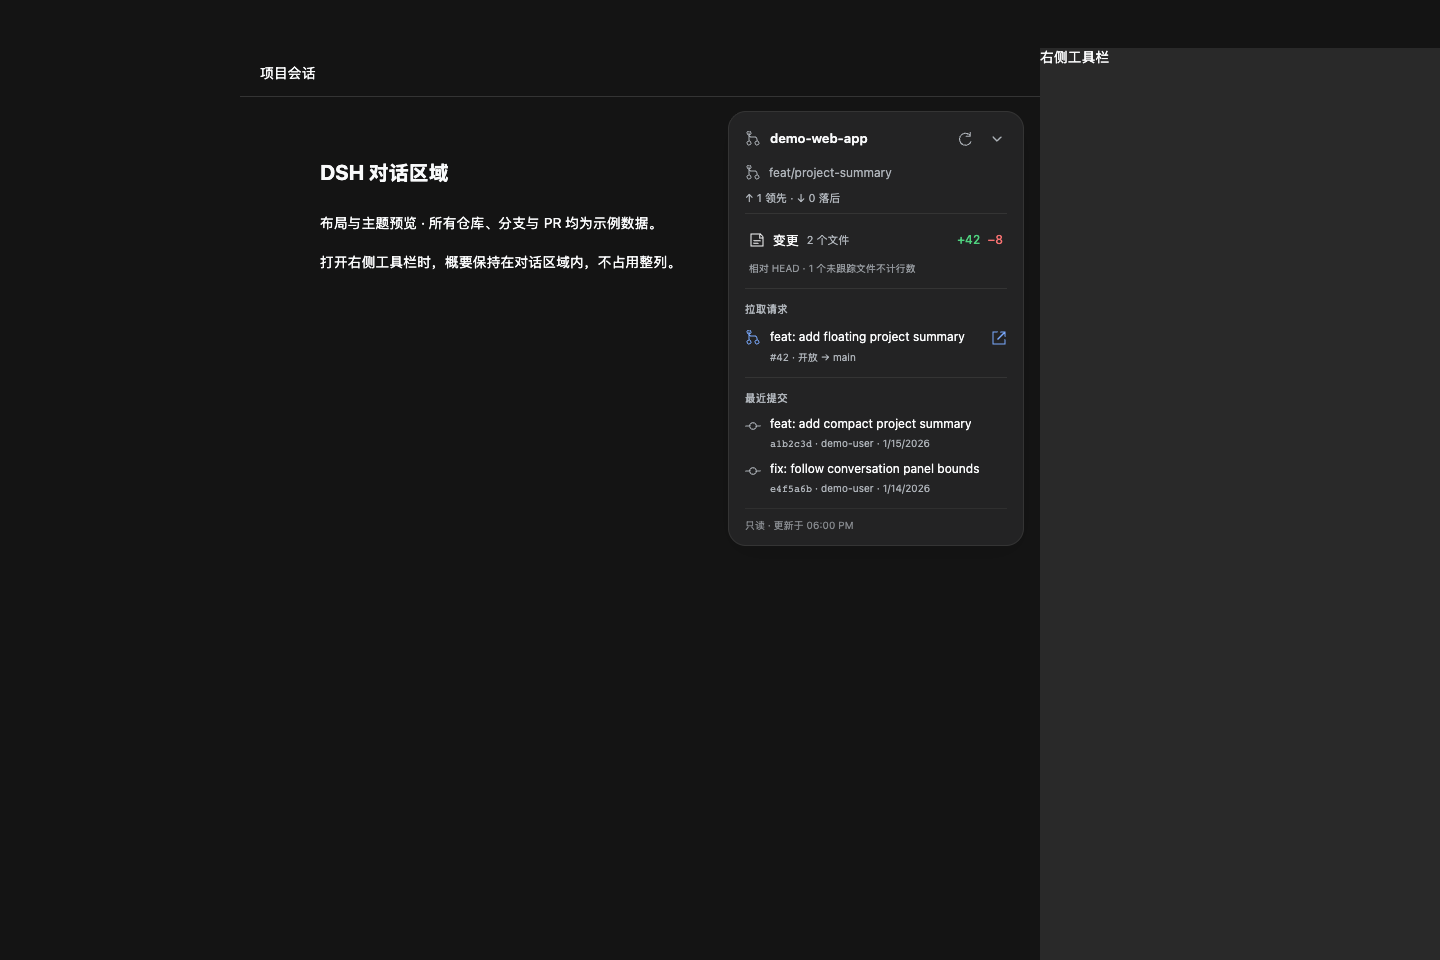The image size is (1440, 960).
Task: Refresh the demo-web-app project summary
Action: pos(965,139)
